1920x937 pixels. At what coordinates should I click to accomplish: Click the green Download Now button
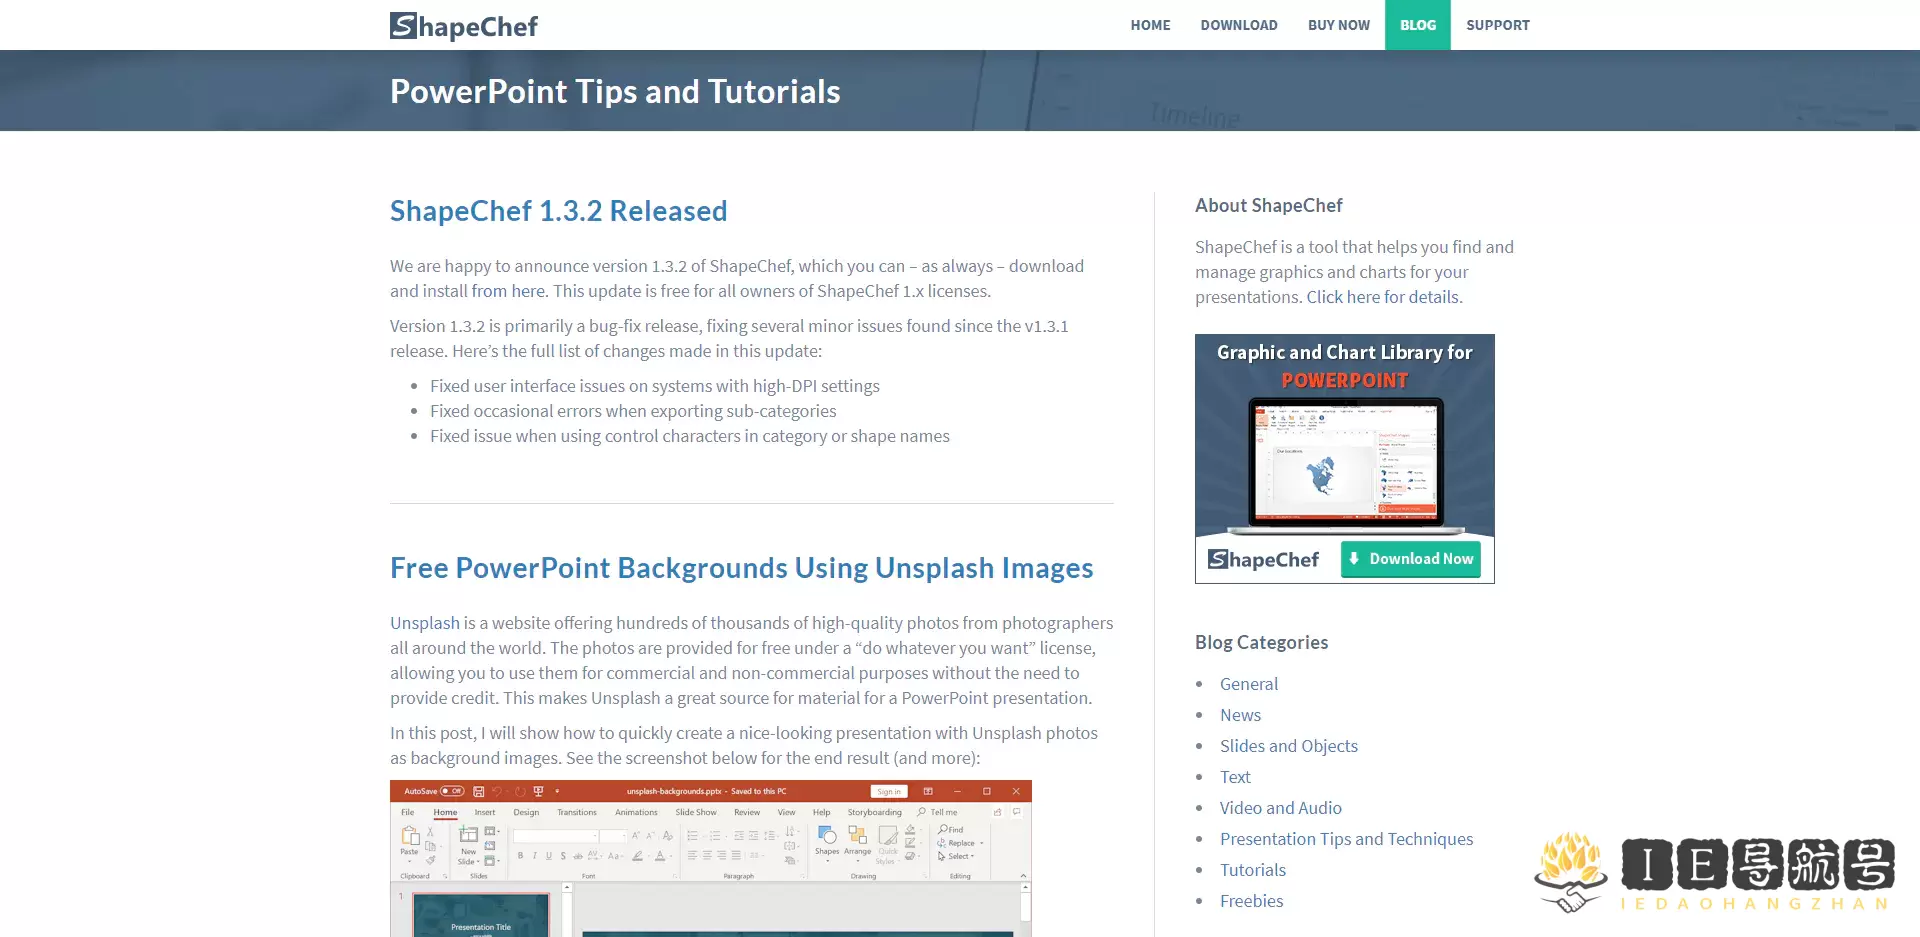coord(1411,559)
